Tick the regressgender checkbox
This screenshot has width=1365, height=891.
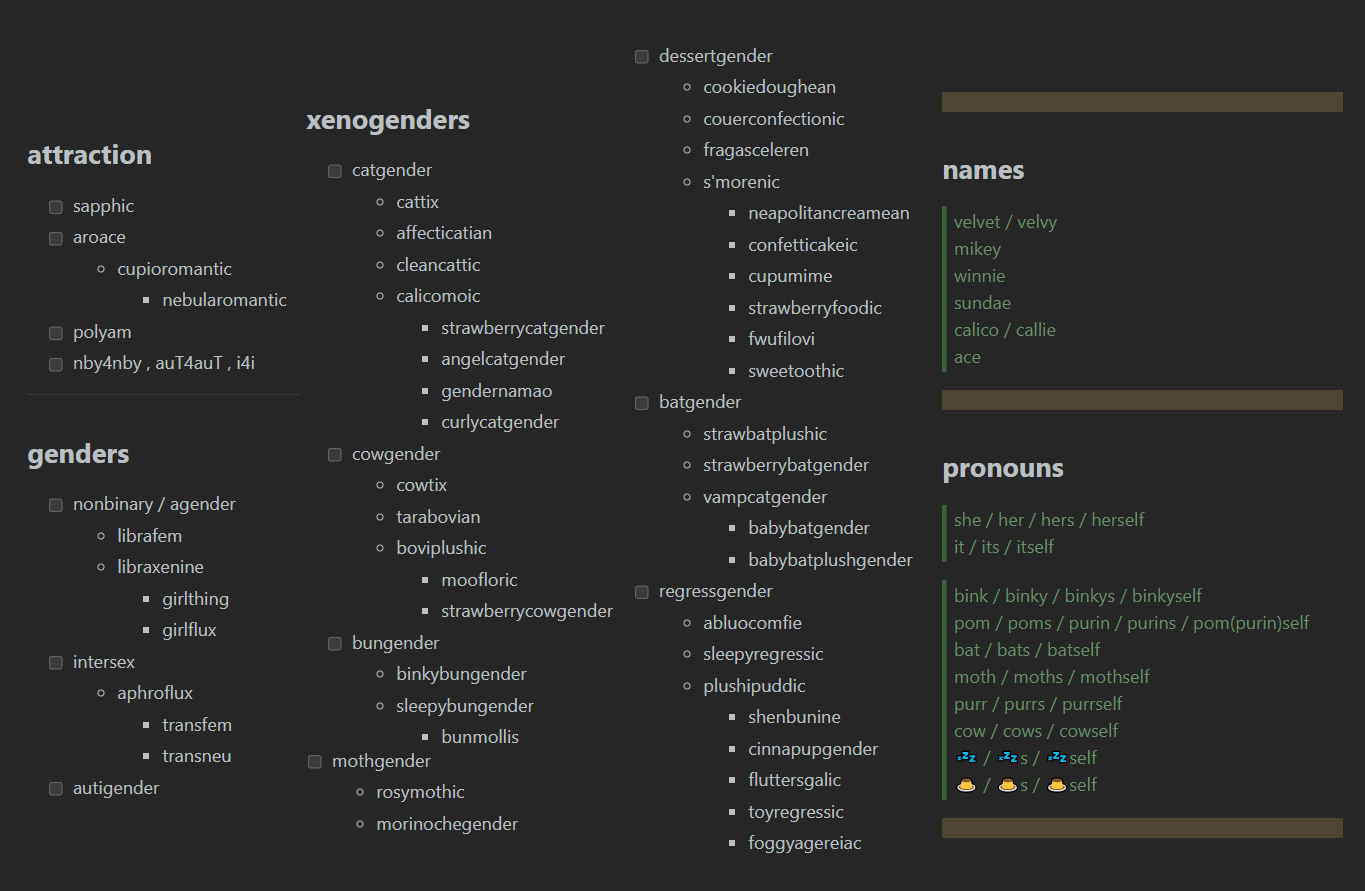[642, 592]
